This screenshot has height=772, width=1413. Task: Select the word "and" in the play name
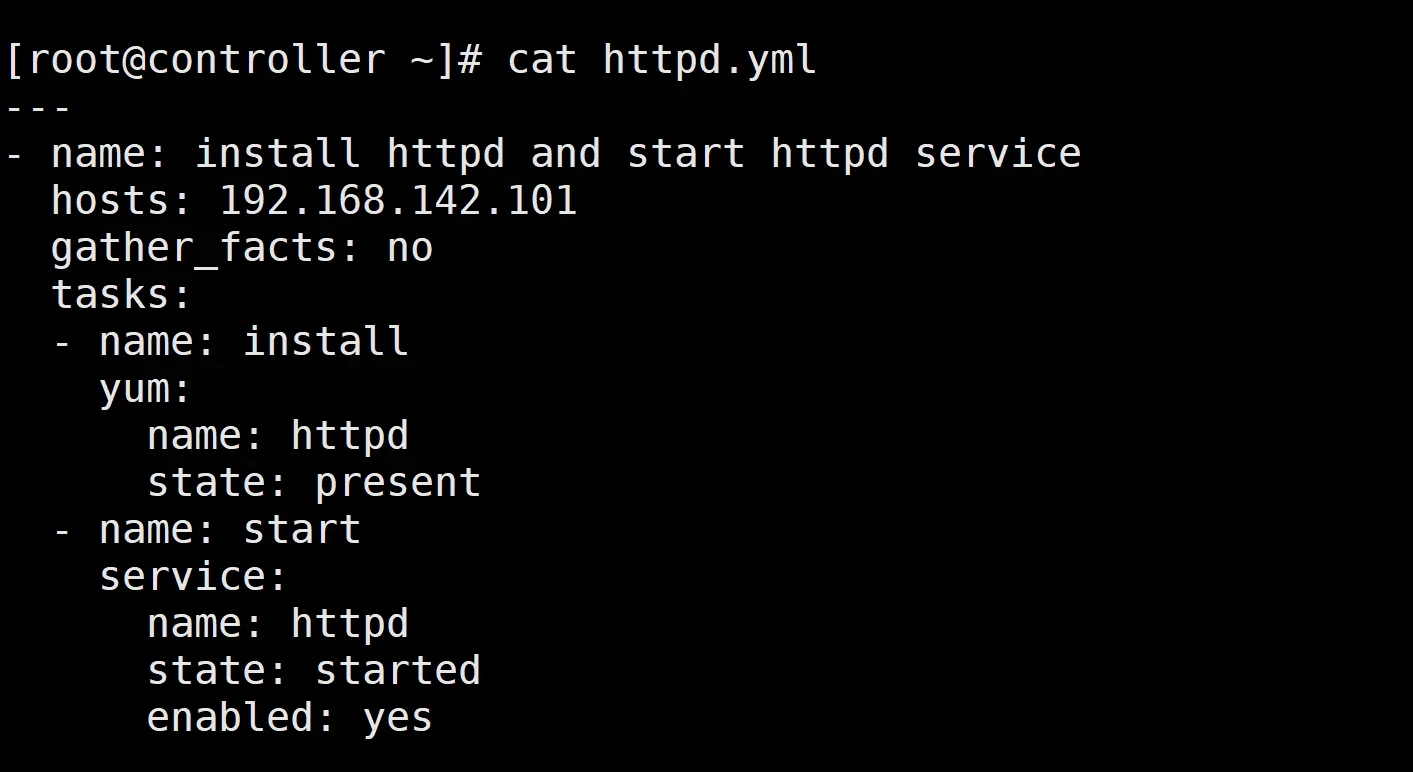pyautogui.click(x=566, y=154)
